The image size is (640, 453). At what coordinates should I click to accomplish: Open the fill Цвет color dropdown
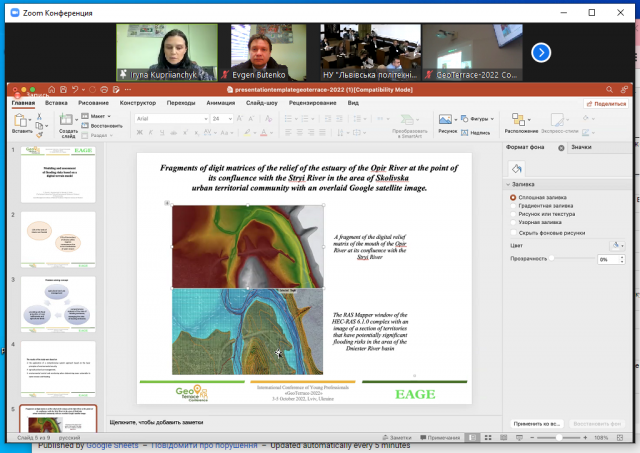(x=616, y=244)
